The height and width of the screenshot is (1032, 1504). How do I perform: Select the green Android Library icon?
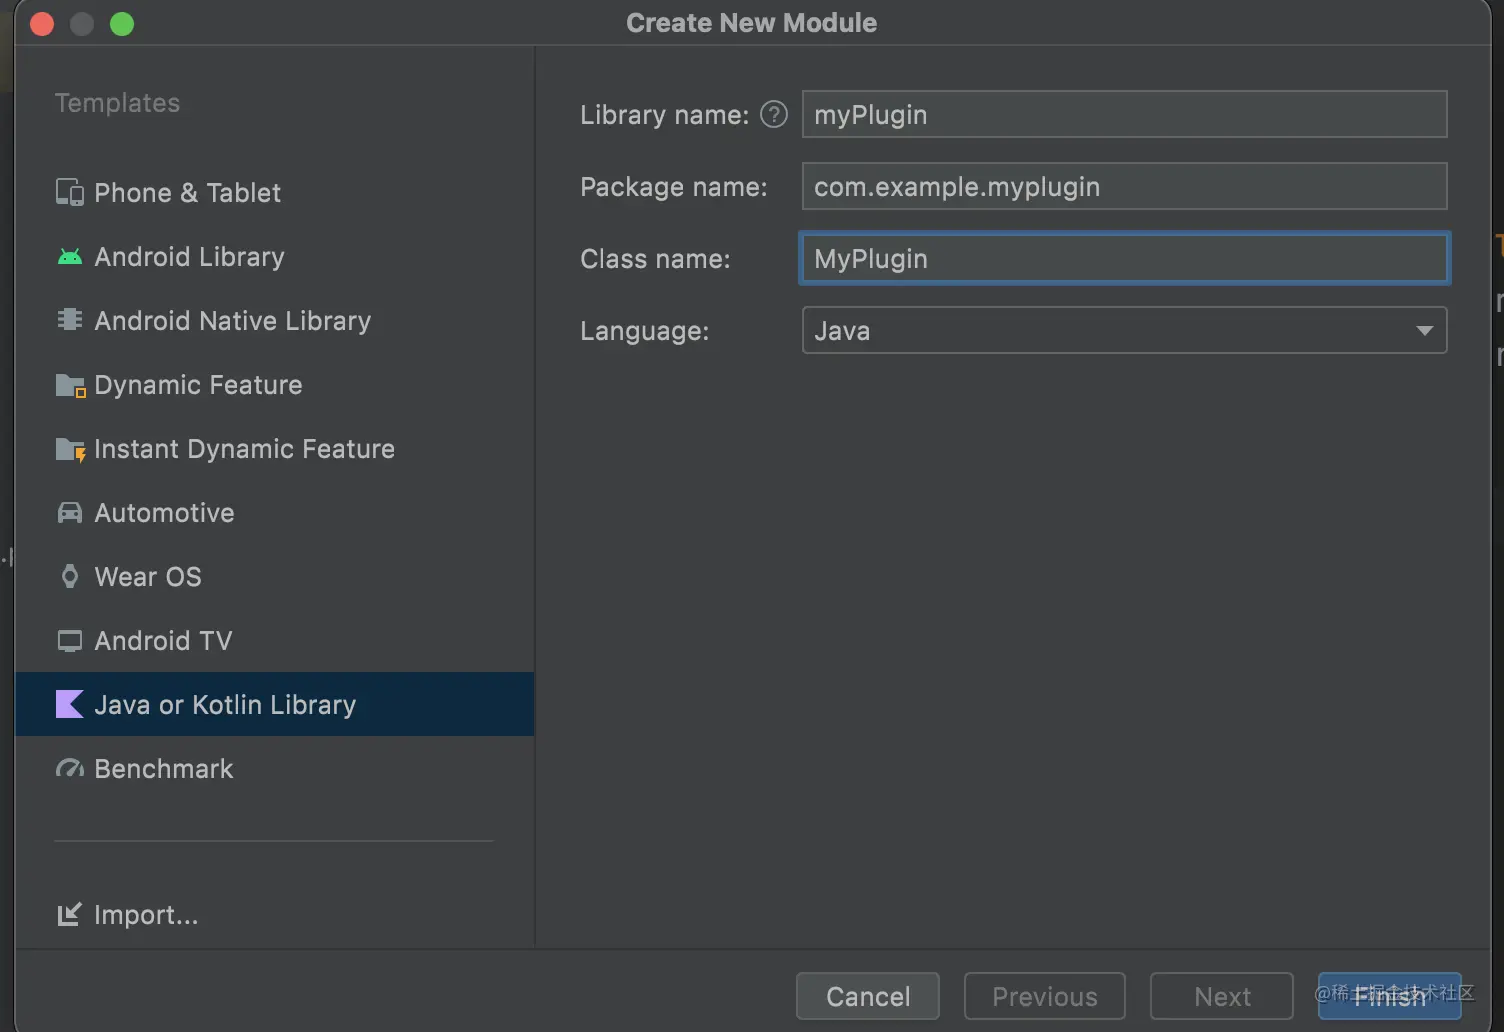click(69, 257)
